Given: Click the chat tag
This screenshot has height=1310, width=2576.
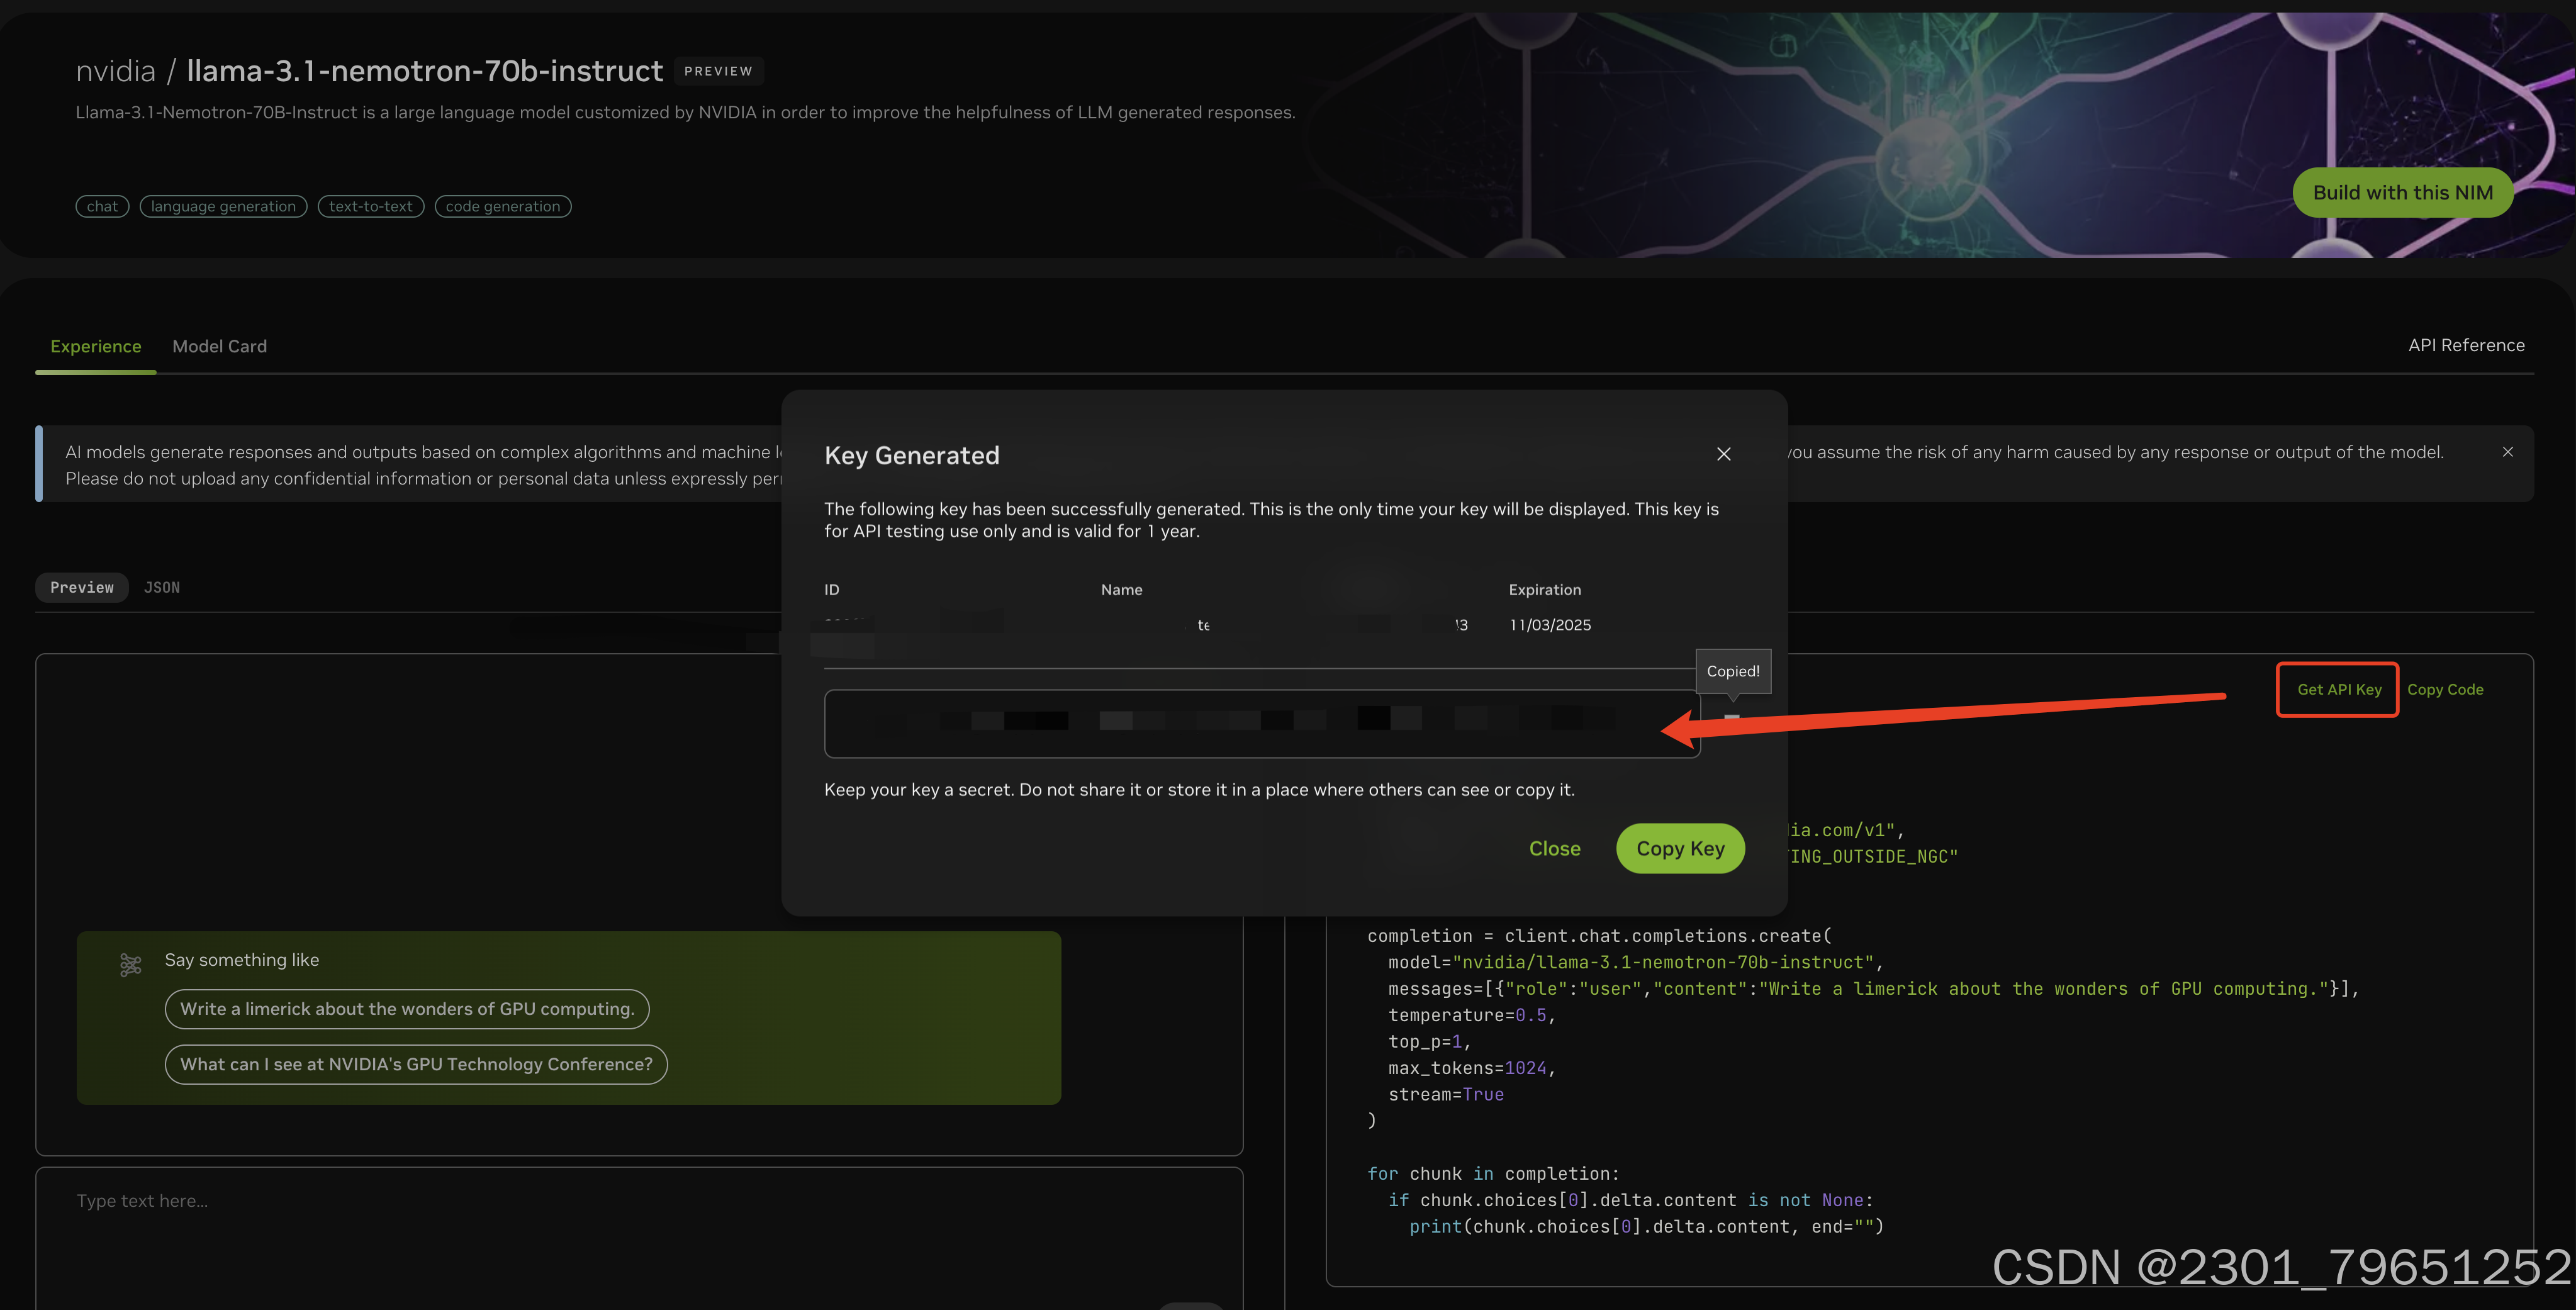Looking at the screenshot, I should click(x=102, y=206).
